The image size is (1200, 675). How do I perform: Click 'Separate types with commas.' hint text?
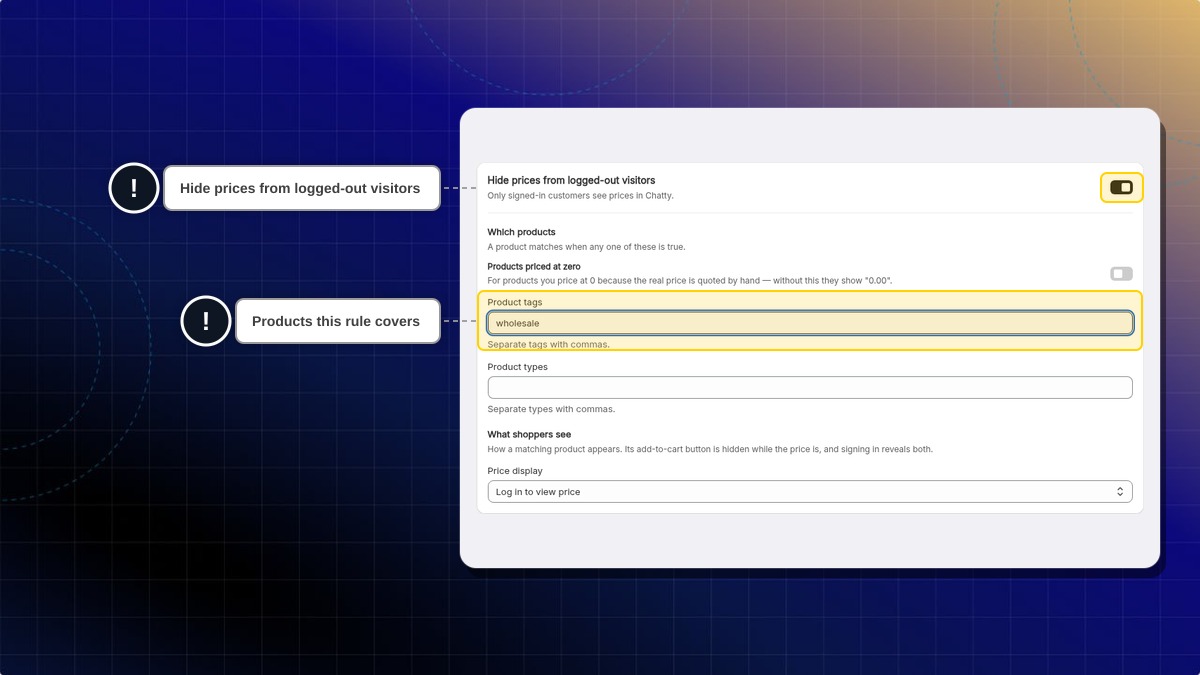click(x=551, y=409)
